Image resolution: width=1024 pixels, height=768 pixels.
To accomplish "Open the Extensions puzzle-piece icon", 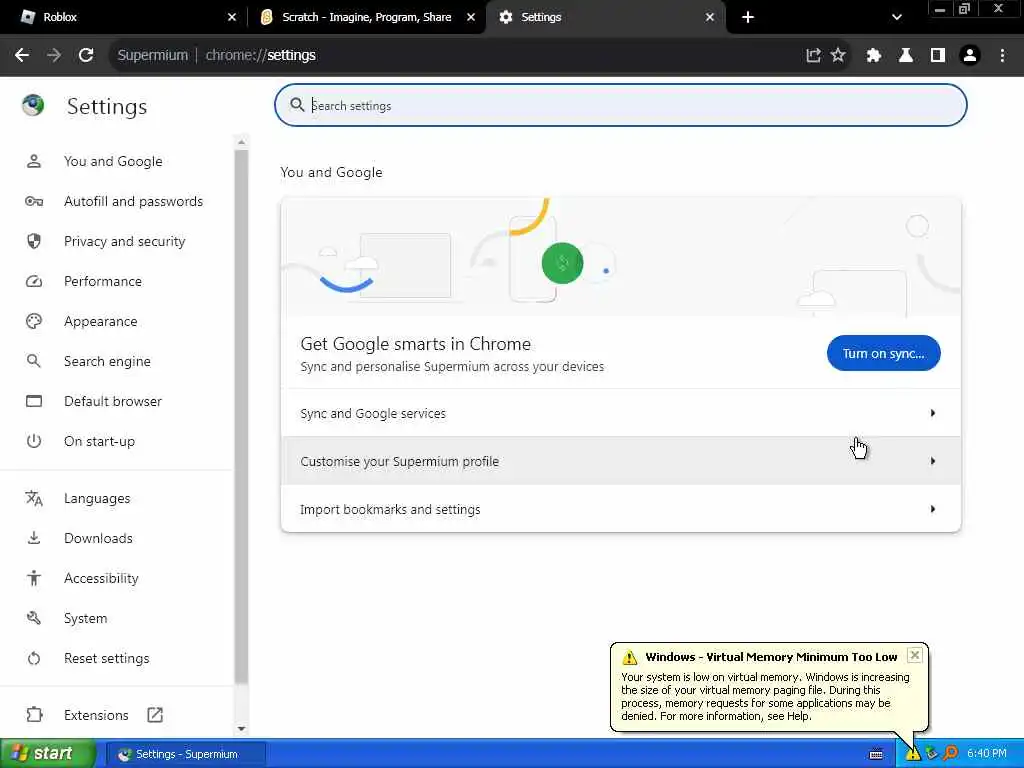I will pos(874,56).
